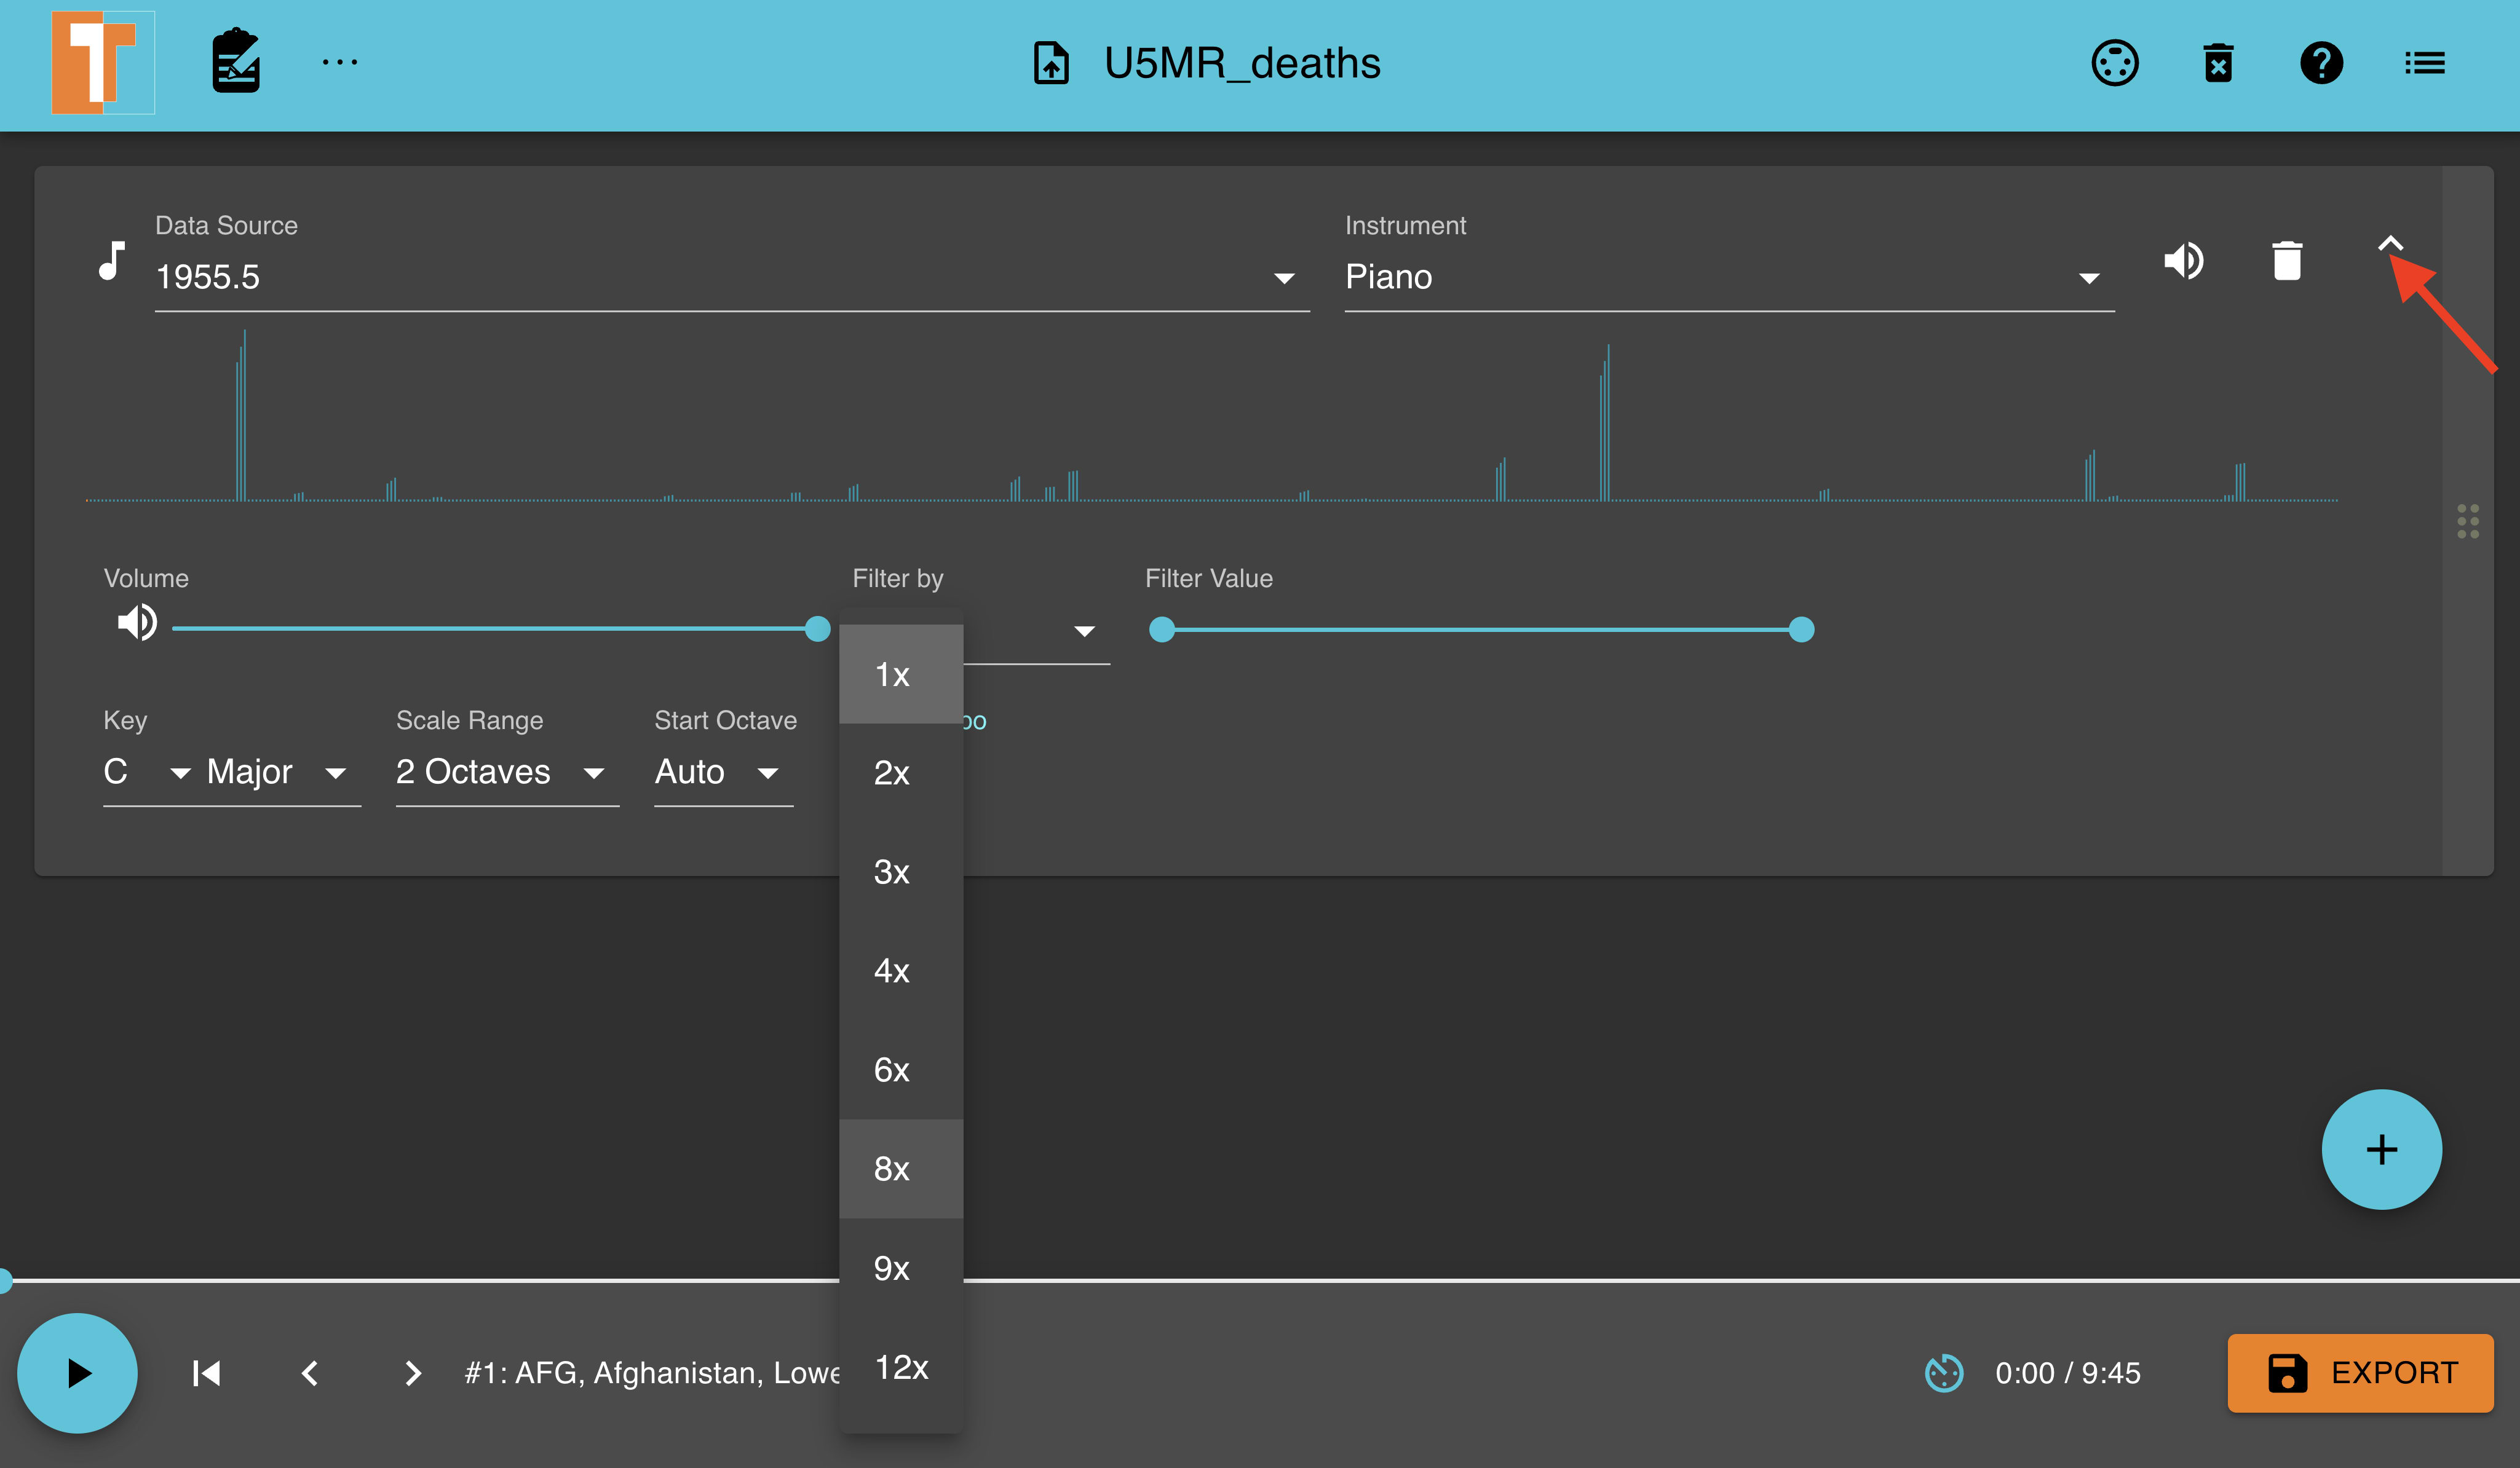
Task: Open the help question mark icon
Action: click(2321, 63)
